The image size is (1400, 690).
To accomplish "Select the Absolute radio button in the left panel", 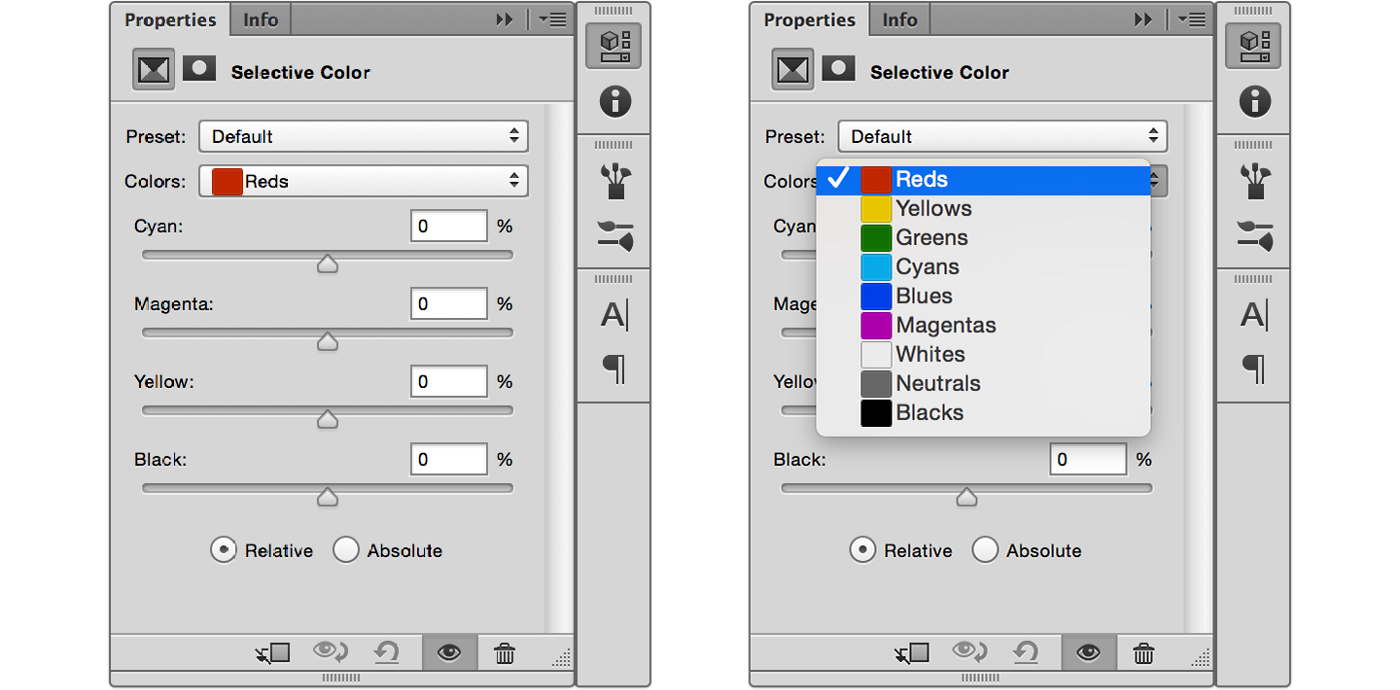I will click(346, 550).
